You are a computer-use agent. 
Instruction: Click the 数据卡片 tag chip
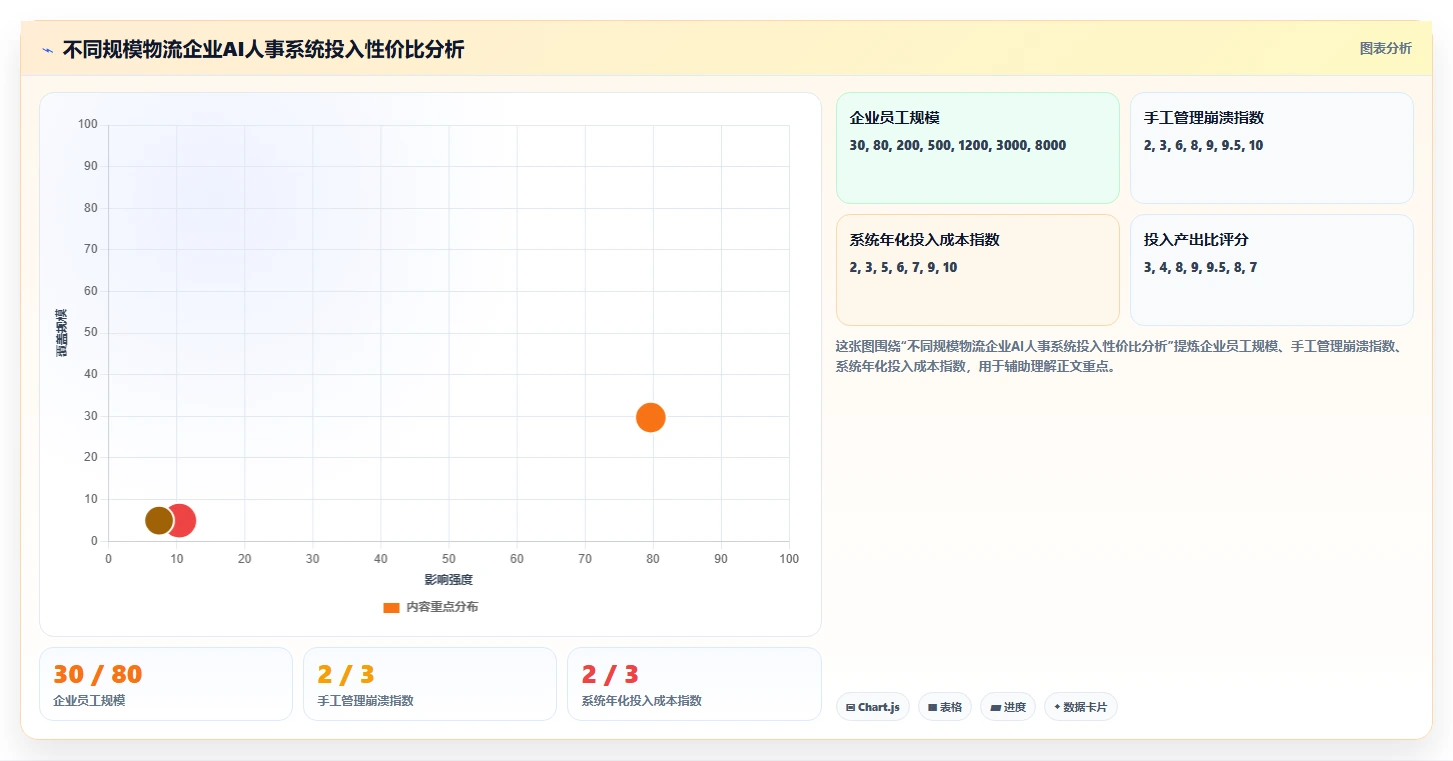(1080, 707)
